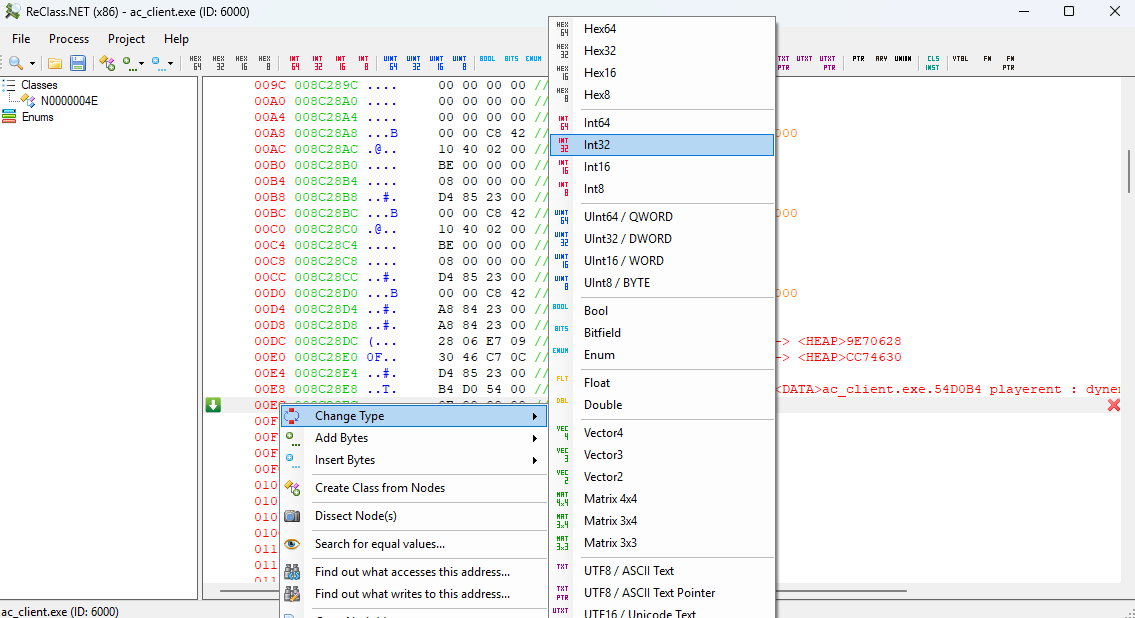Click the Hex64 type toolbar icon

pyautogui.click(x=196, y=63)
